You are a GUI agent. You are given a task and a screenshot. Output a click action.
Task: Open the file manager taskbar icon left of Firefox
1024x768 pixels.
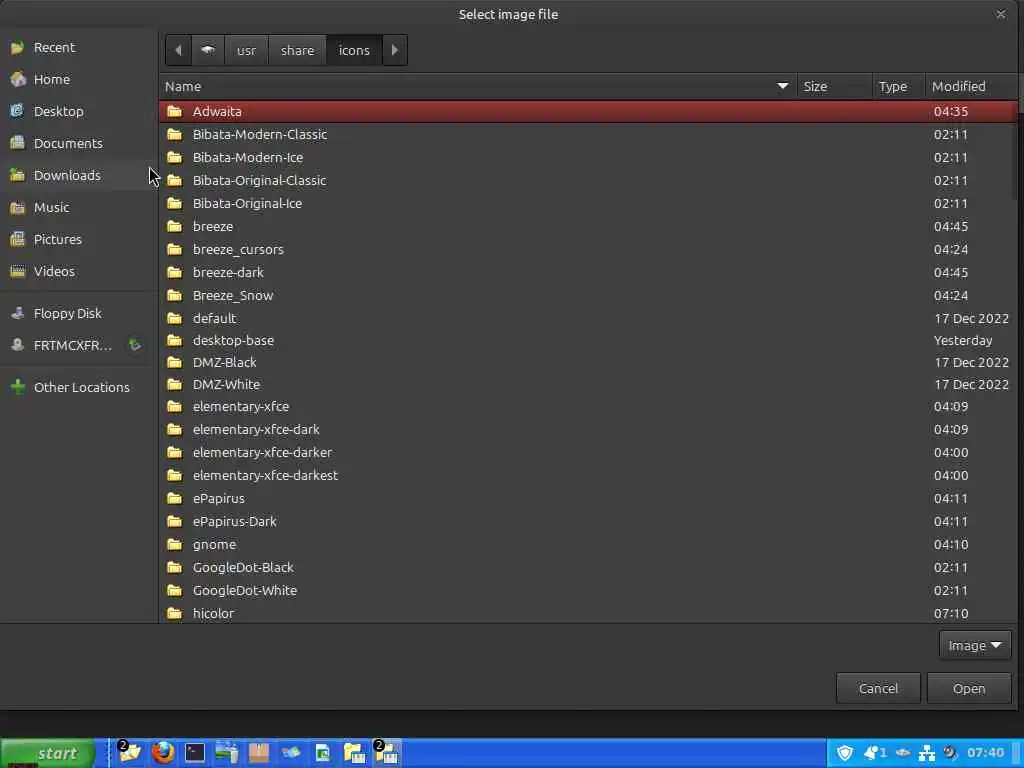tap(129, 753)
